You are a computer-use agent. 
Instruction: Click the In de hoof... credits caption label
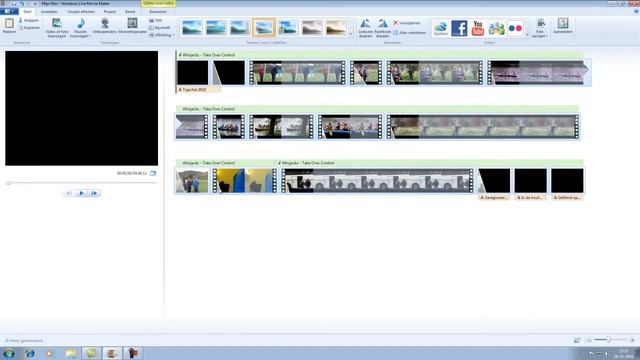[530, 198]
